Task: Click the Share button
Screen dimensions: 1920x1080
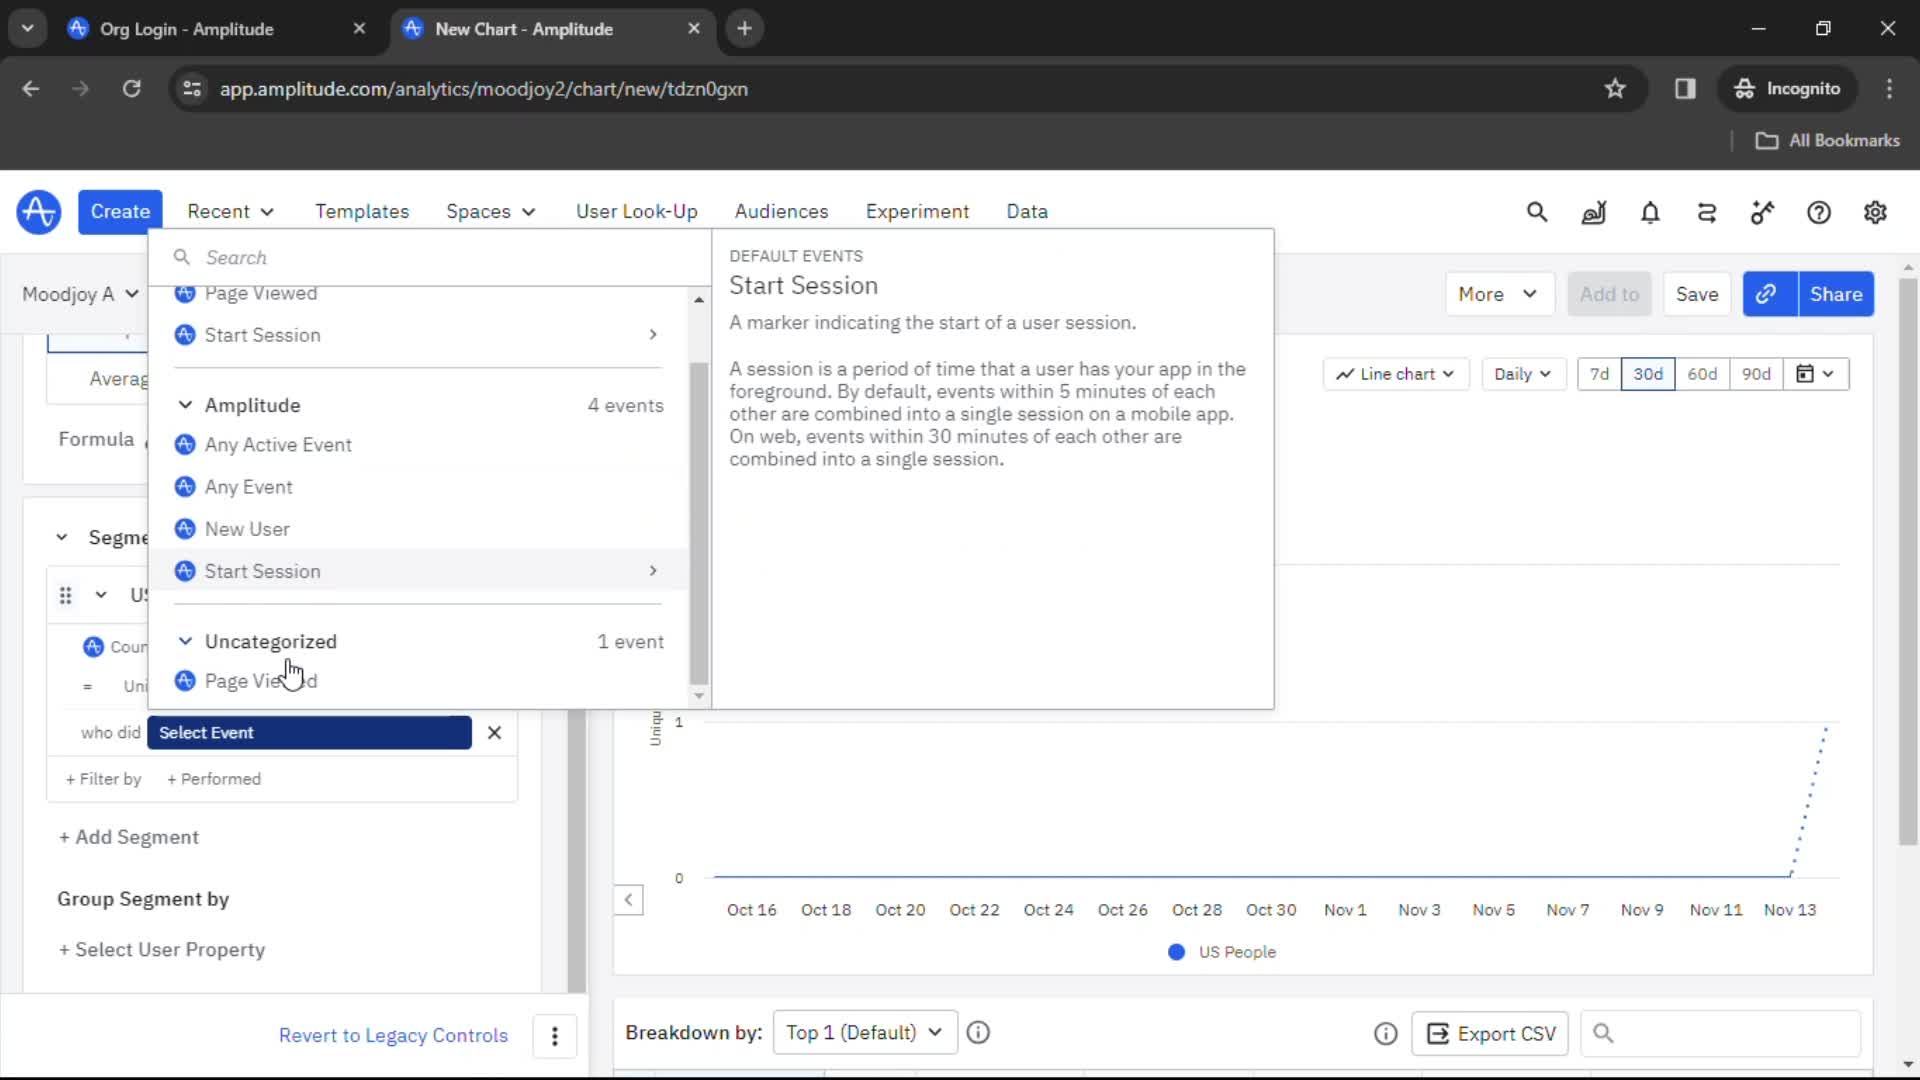Action: pyautogui.click(x=1837, y=293)
